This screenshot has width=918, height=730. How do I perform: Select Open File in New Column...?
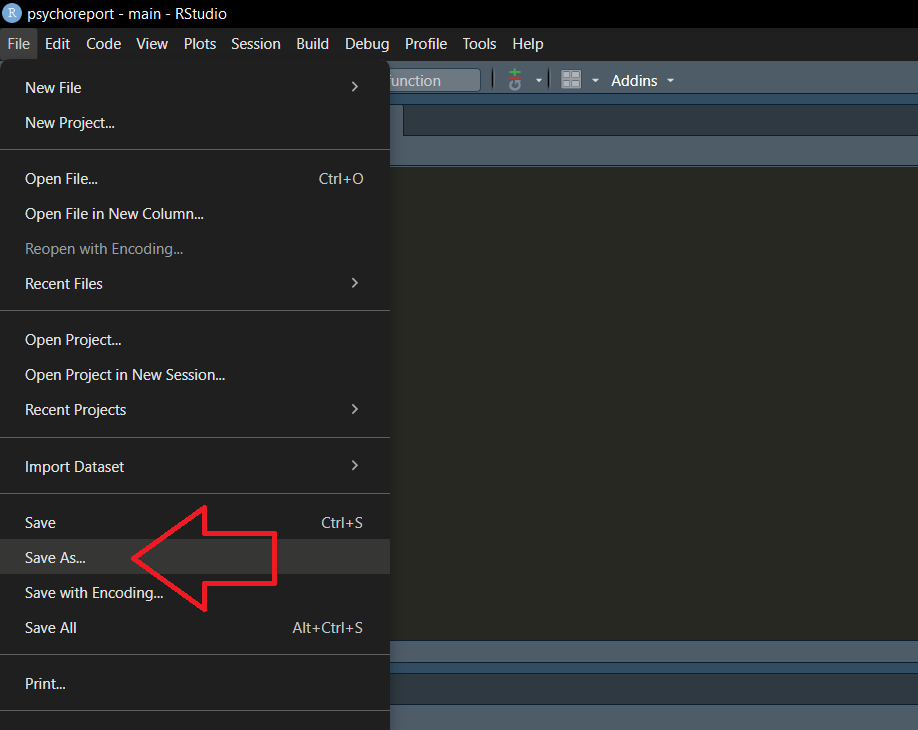coord(114,214)
